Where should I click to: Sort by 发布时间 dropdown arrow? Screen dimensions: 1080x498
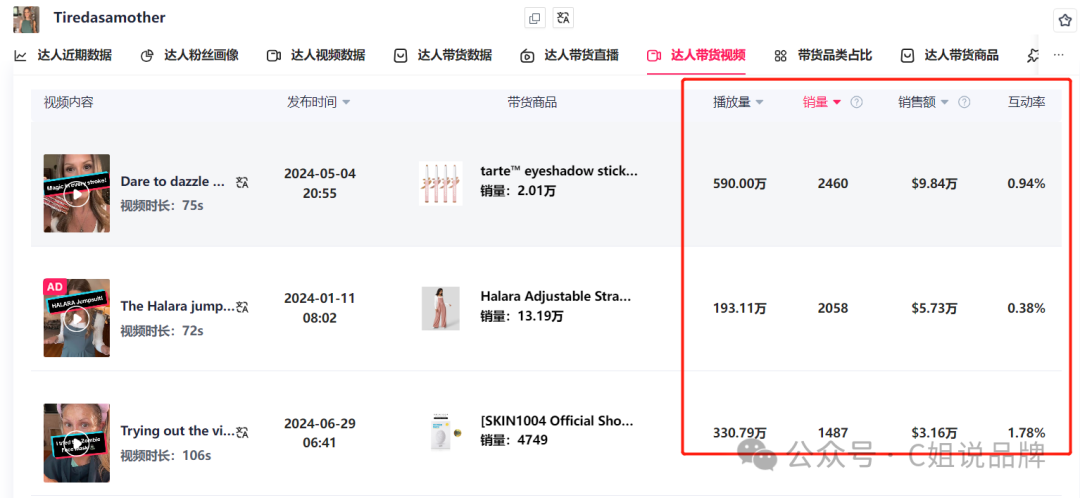pos(346,103)
